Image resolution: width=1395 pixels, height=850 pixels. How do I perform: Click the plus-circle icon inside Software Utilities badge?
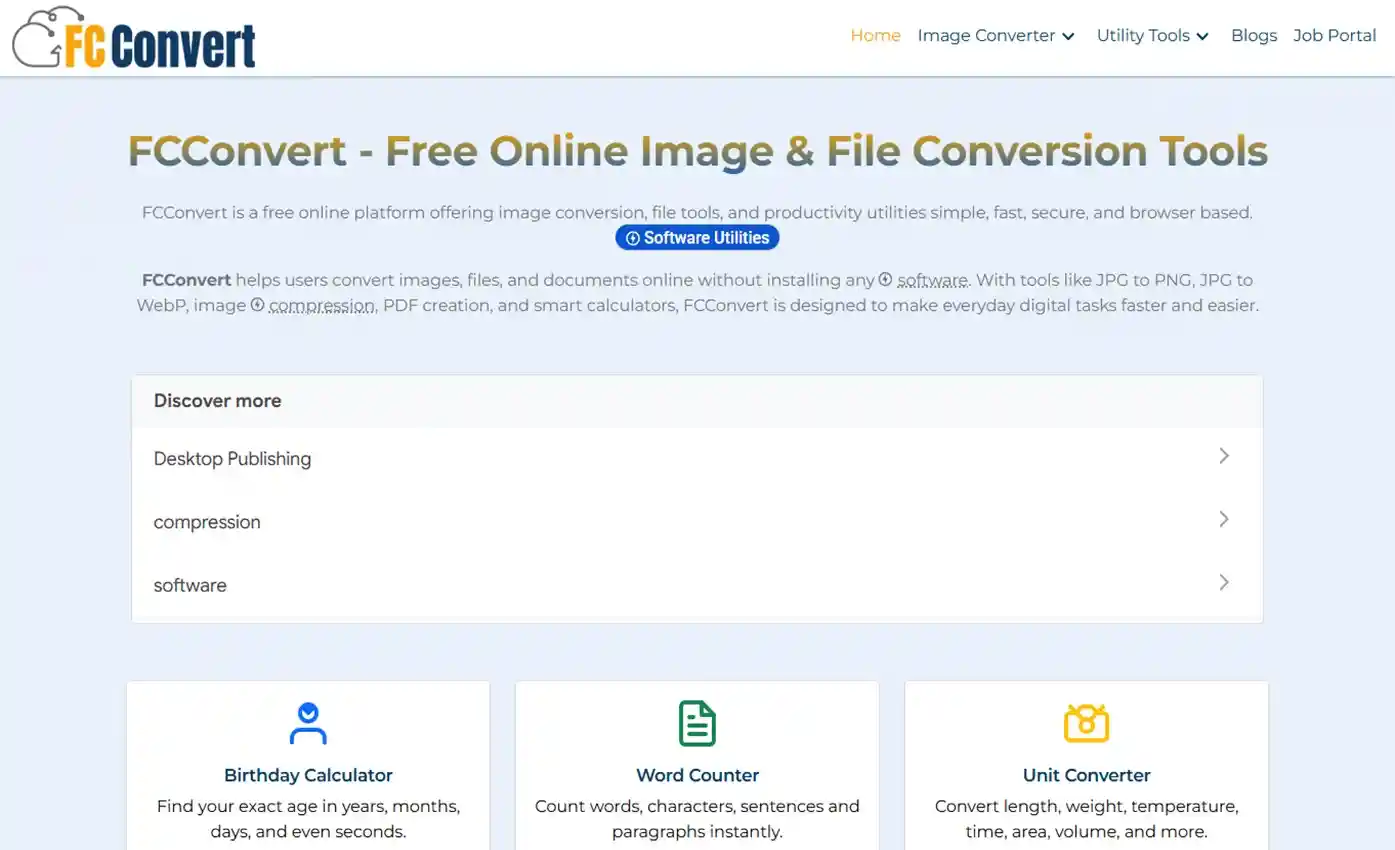pyautogui.click(x=633, y=238)
